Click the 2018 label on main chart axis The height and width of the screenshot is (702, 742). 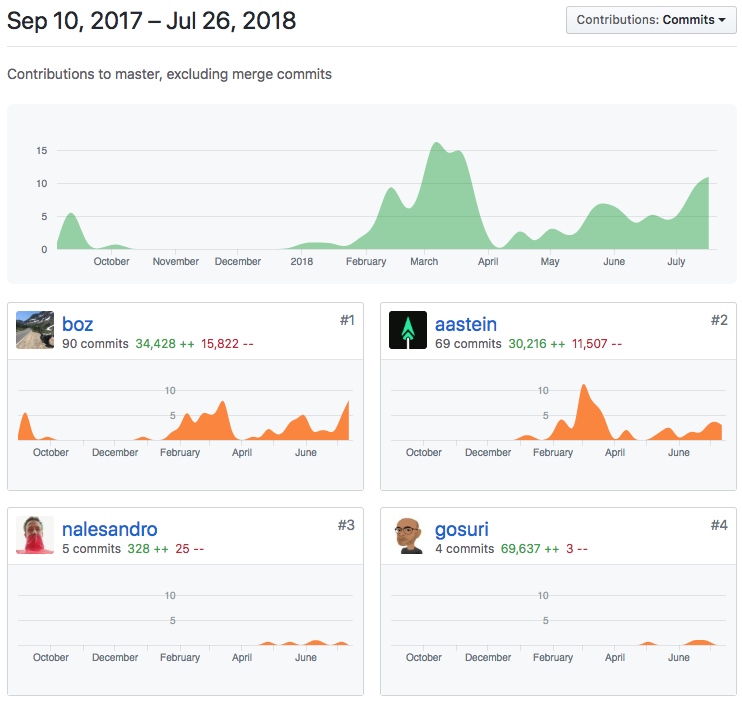click(301, 261)
